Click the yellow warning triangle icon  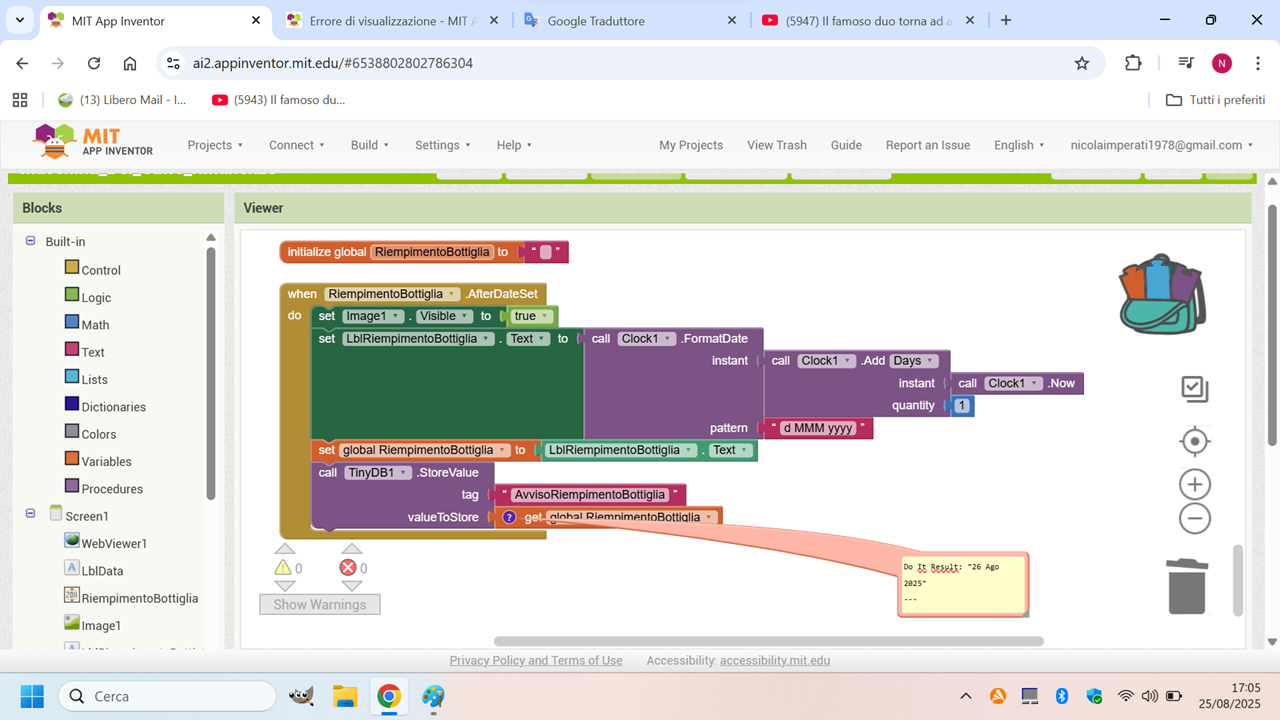[283, 568]
